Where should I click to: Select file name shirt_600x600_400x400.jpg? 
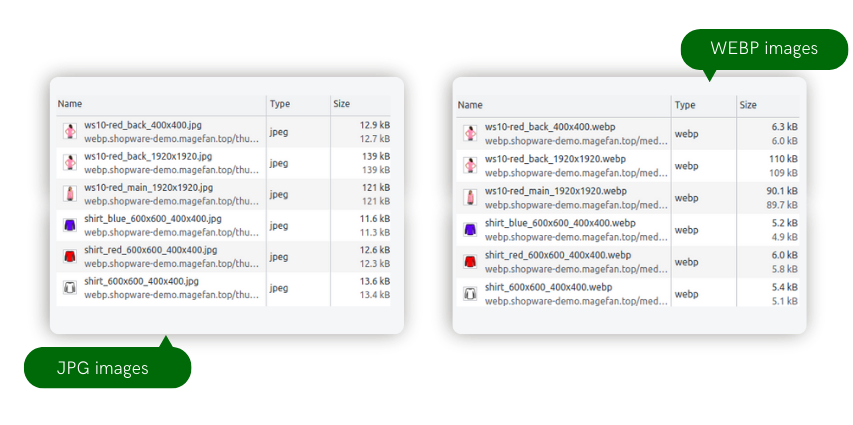click(x=141, y=282)
